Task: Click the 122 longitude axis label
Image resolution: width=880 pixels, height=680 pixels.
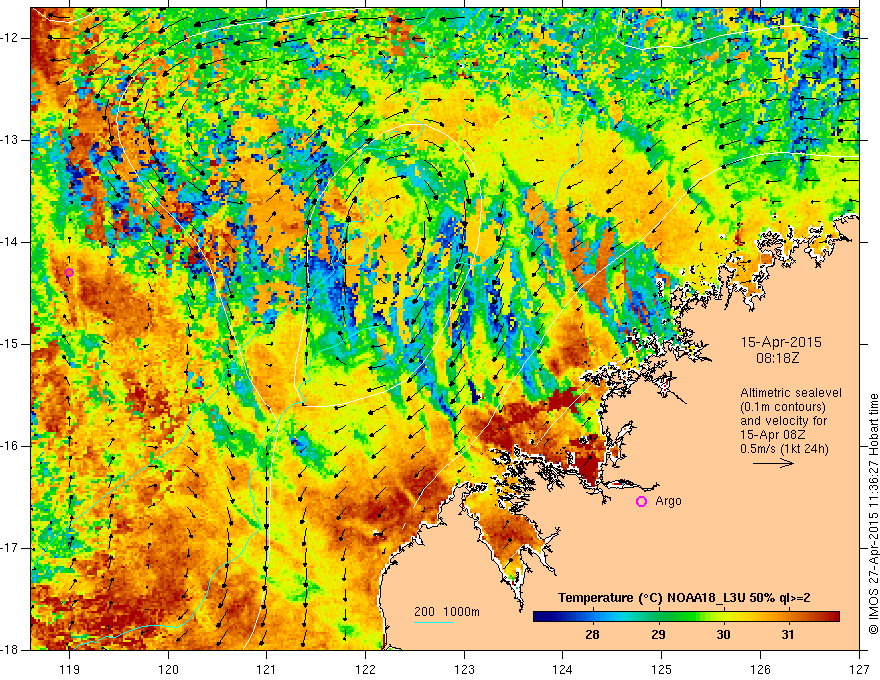Action: pyautogui.click(x=365, y=669)
